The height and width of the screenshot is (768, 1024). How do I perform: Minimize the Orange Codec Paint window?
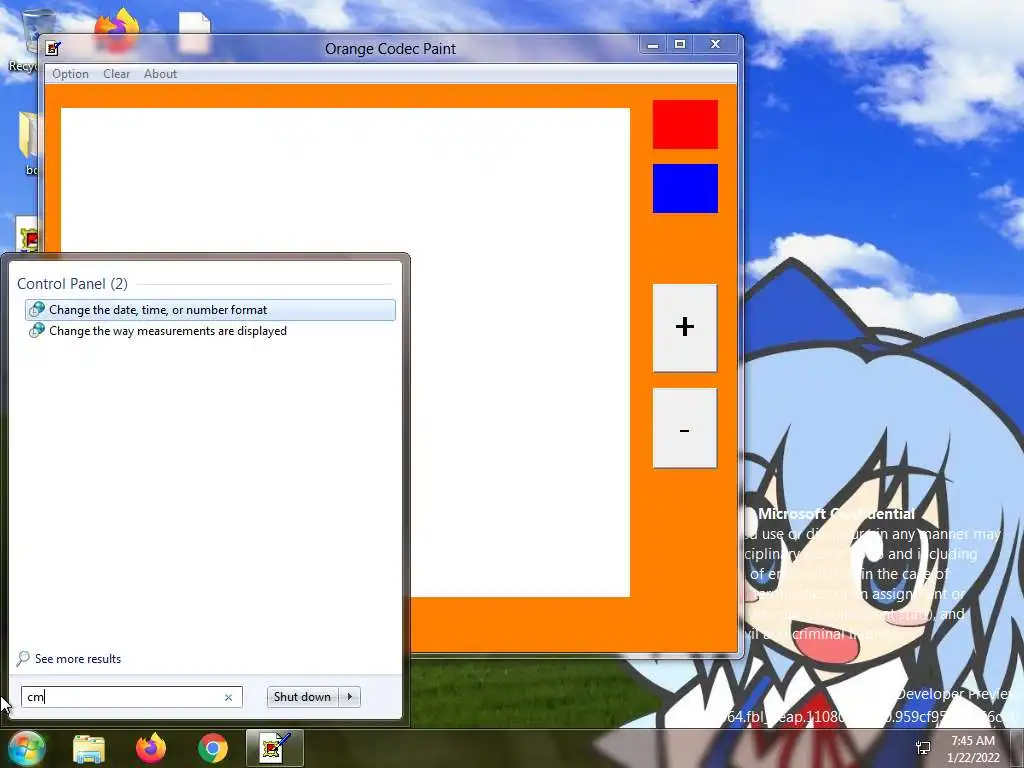pyautogui.click(x=652, y=44)
